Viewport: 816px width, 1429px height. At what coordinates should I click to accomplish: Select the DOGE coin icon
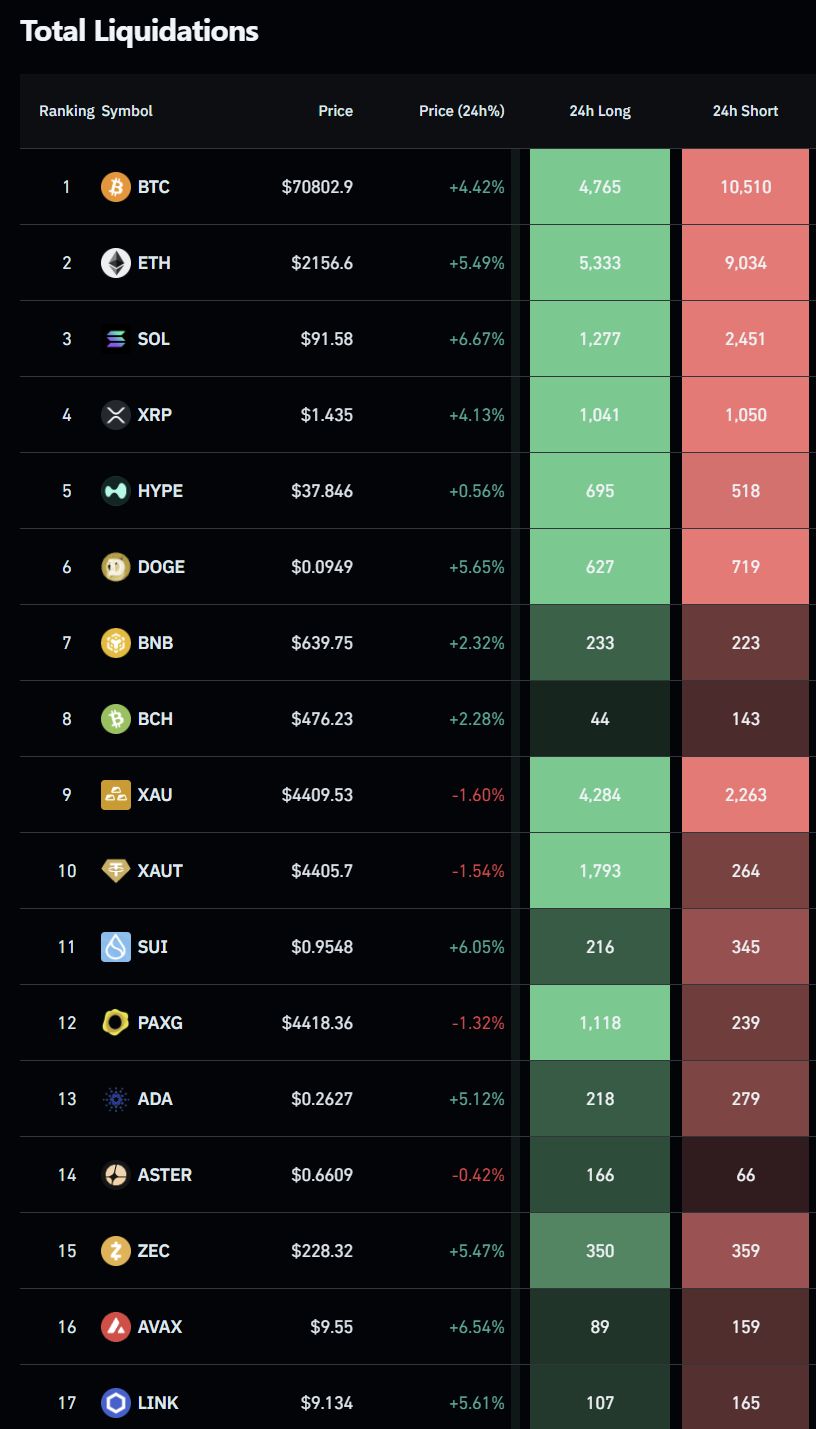pos(116,567)
